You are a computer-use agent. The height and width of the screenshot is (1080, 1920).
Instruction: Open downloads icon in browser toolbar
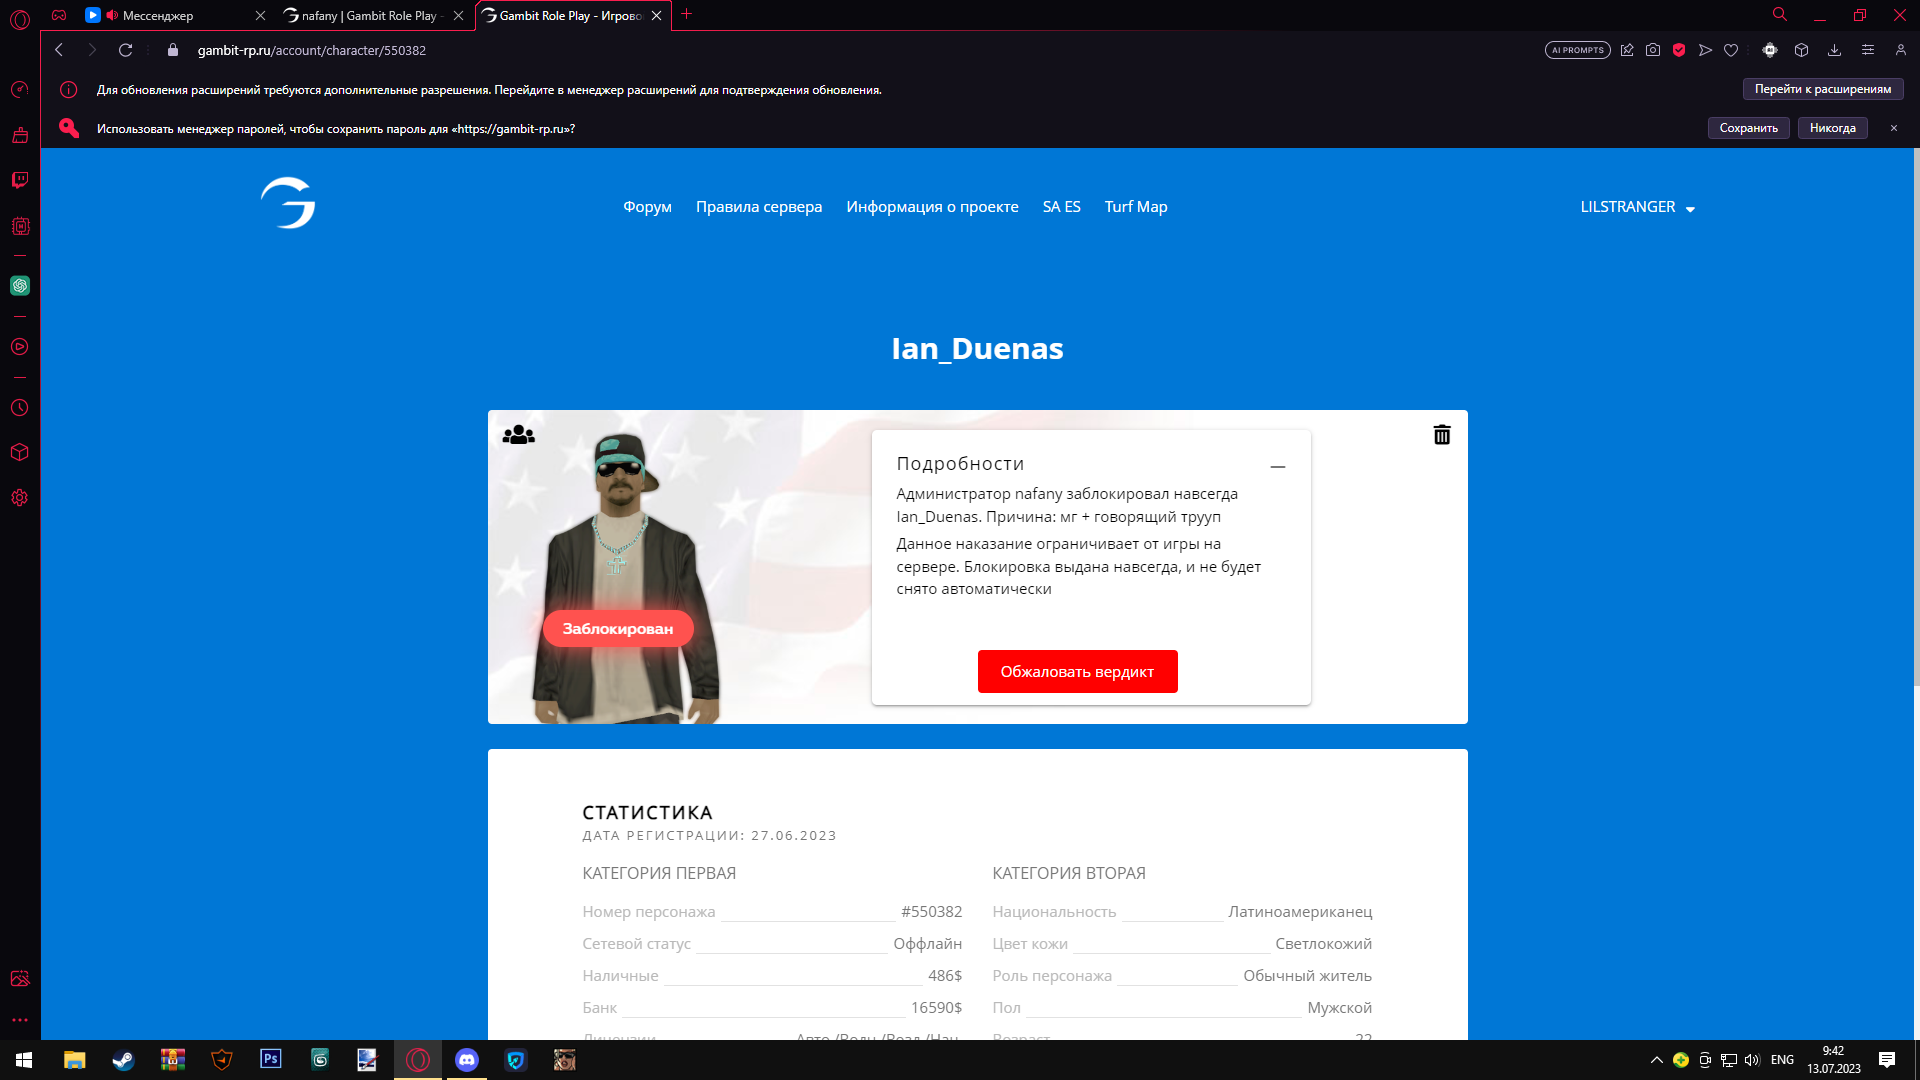(x=1834, y=50)
